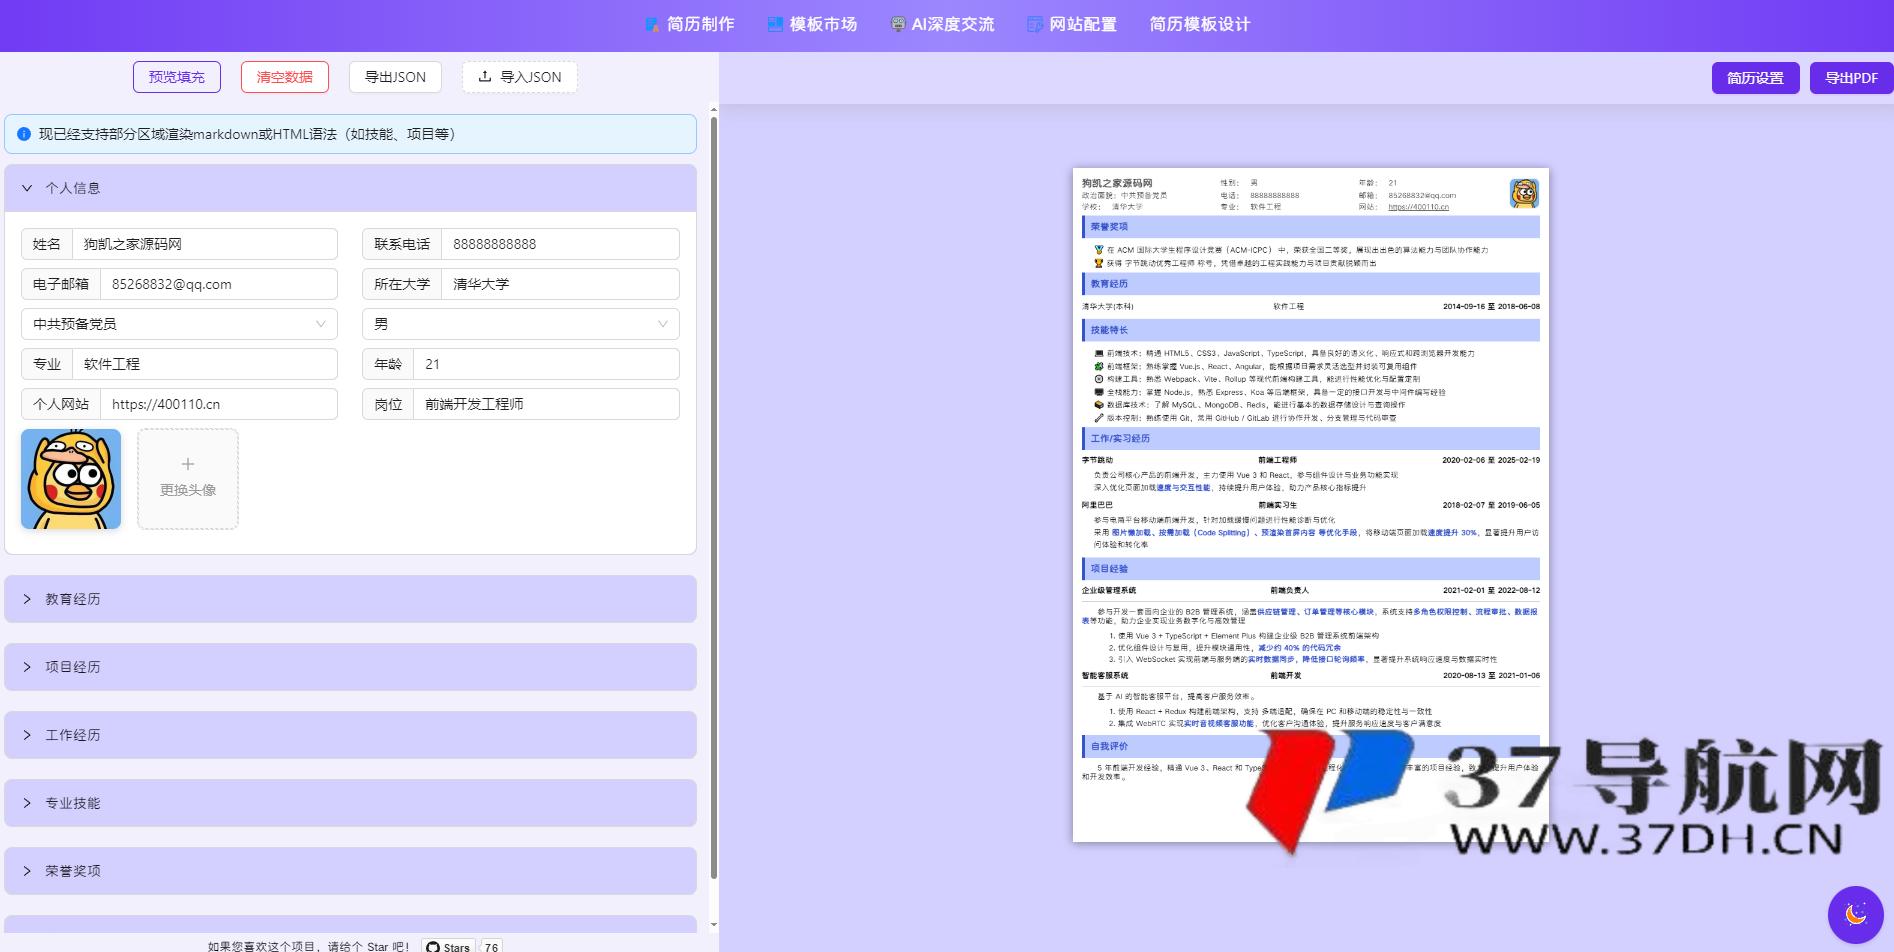Image resolution: width=1894 pixels, height=952 pixels.
Task: Click the AI深度交流 robot icon
Action: point(898,25)
